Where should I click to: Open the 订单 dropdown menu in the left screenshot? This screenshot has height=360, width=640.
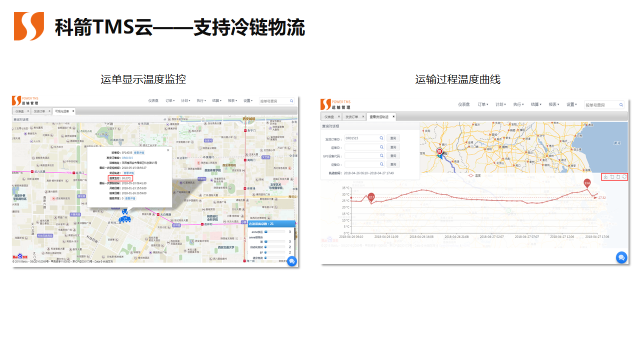coord(170,100)
